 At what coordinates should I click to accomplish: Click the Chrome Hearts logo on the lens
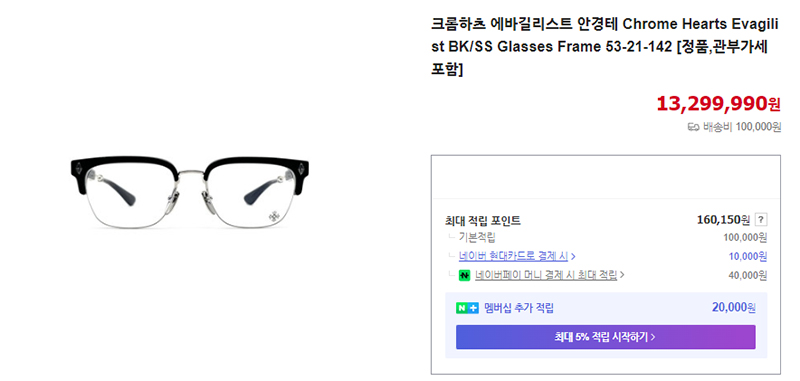click(x=274, y=214)
